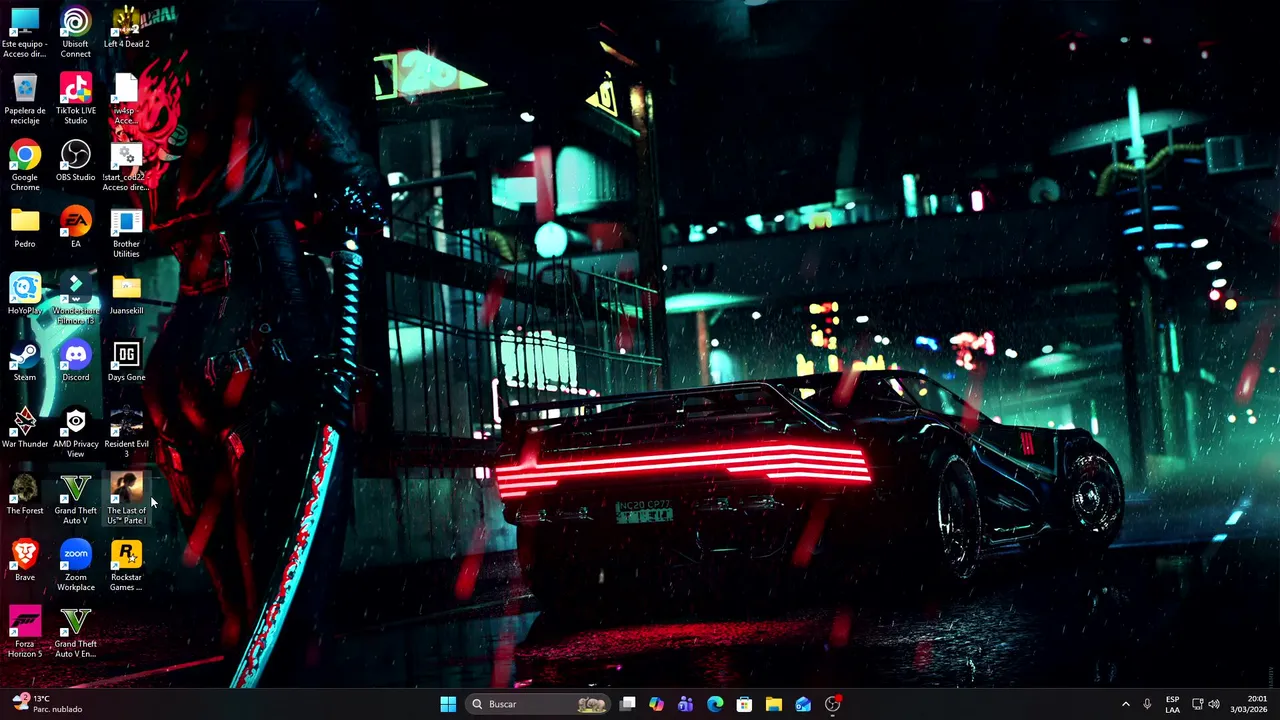
Task: Select the Este equipo desktop shortcut
Action: (25, 31)
